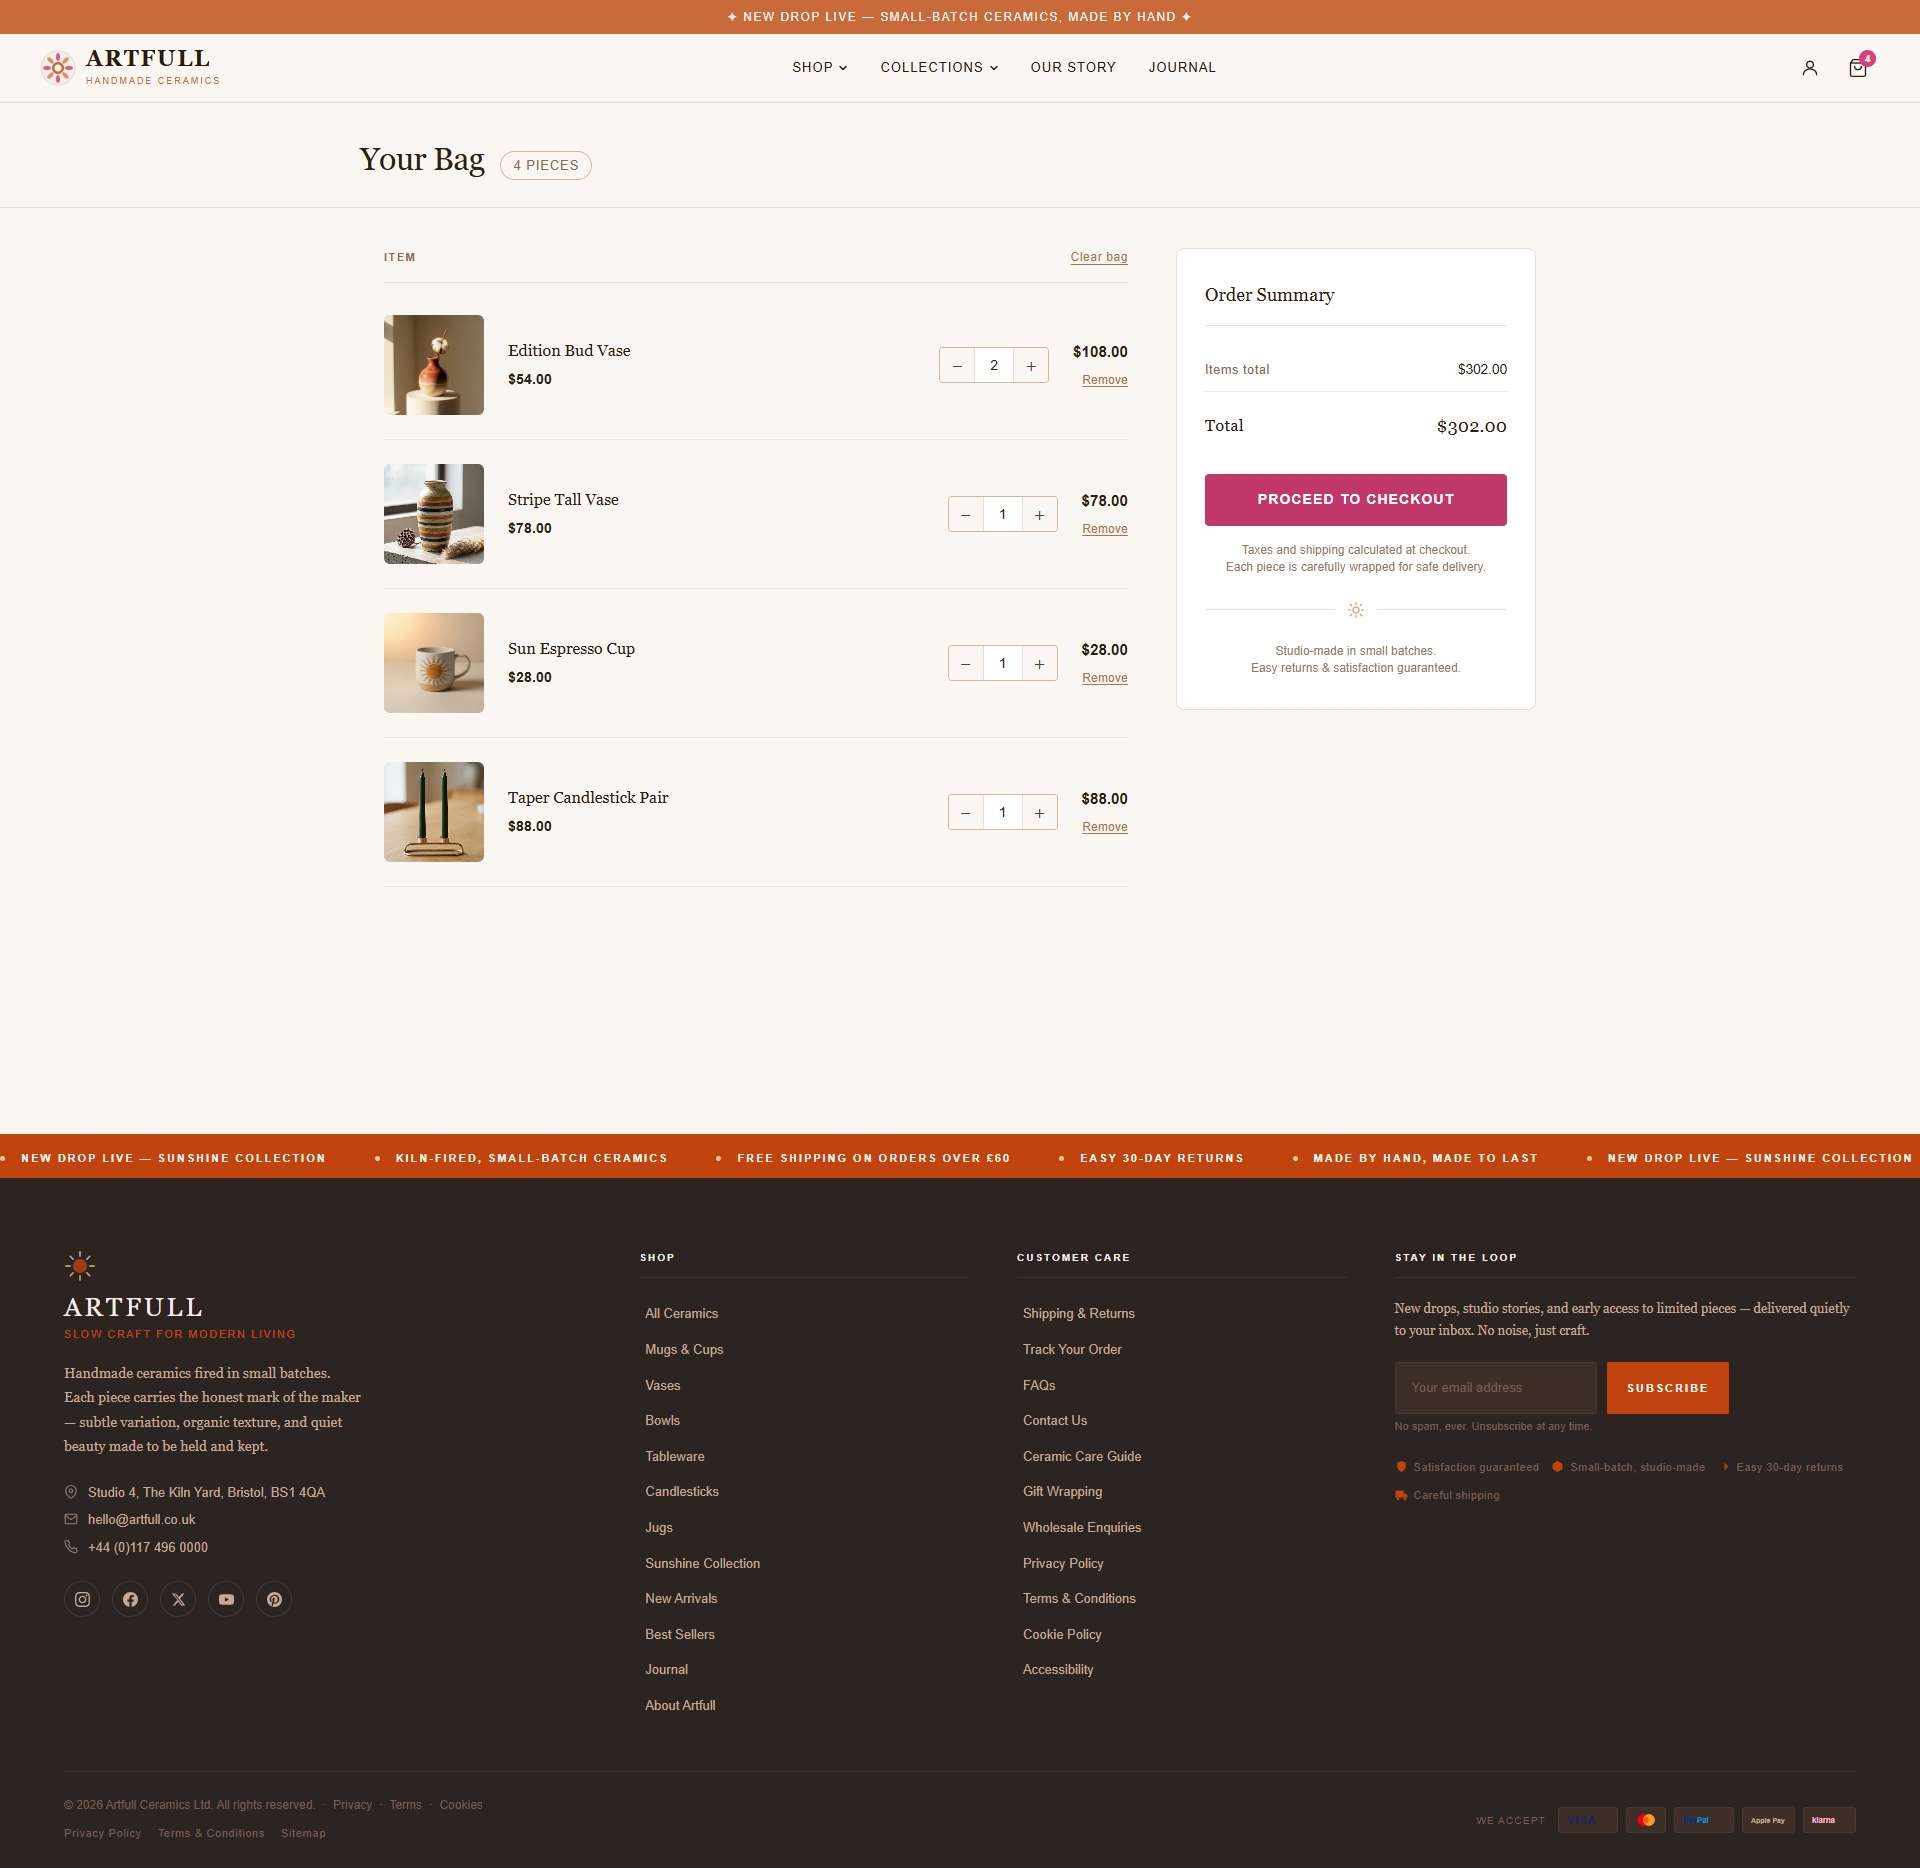Decrease Taper Candlestick Pair quantity
This screenshot has height=1868, width=1920.
pyautogui.click(x=966, y=813)
